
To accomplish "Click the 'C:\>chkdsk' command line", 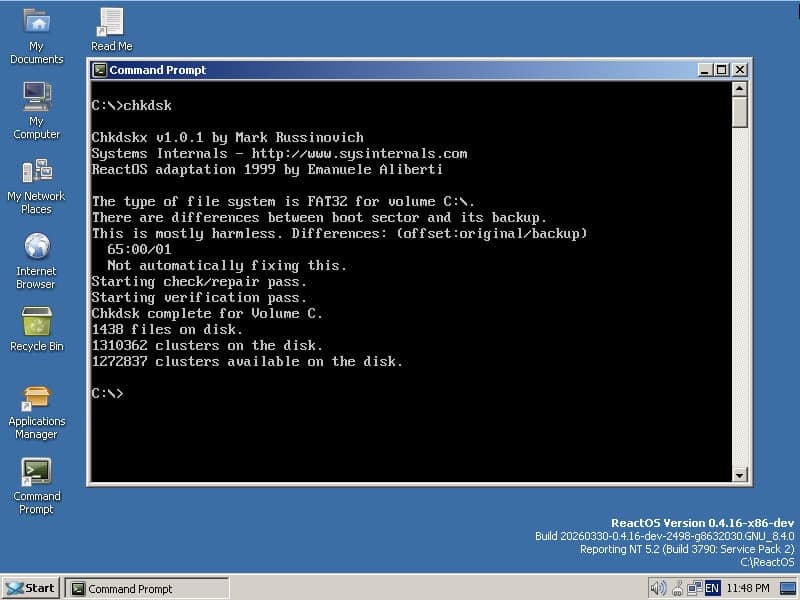I will point(132,106).
